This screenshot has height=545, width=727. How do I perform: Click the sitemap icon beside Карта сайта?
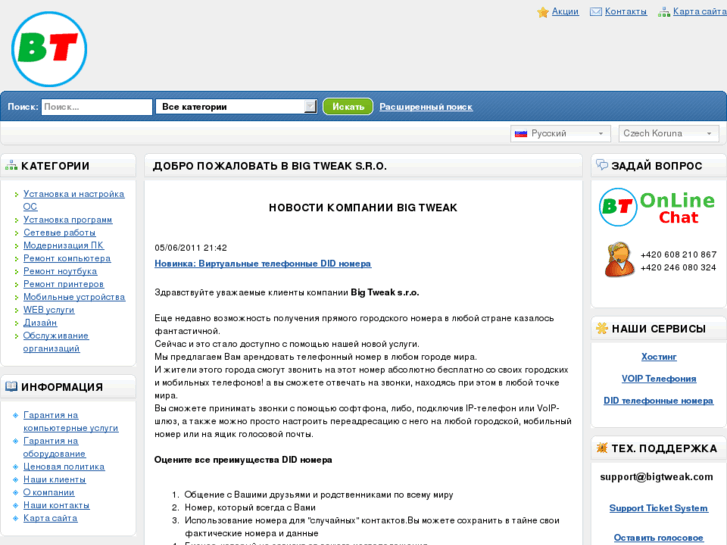coord(664,12)
